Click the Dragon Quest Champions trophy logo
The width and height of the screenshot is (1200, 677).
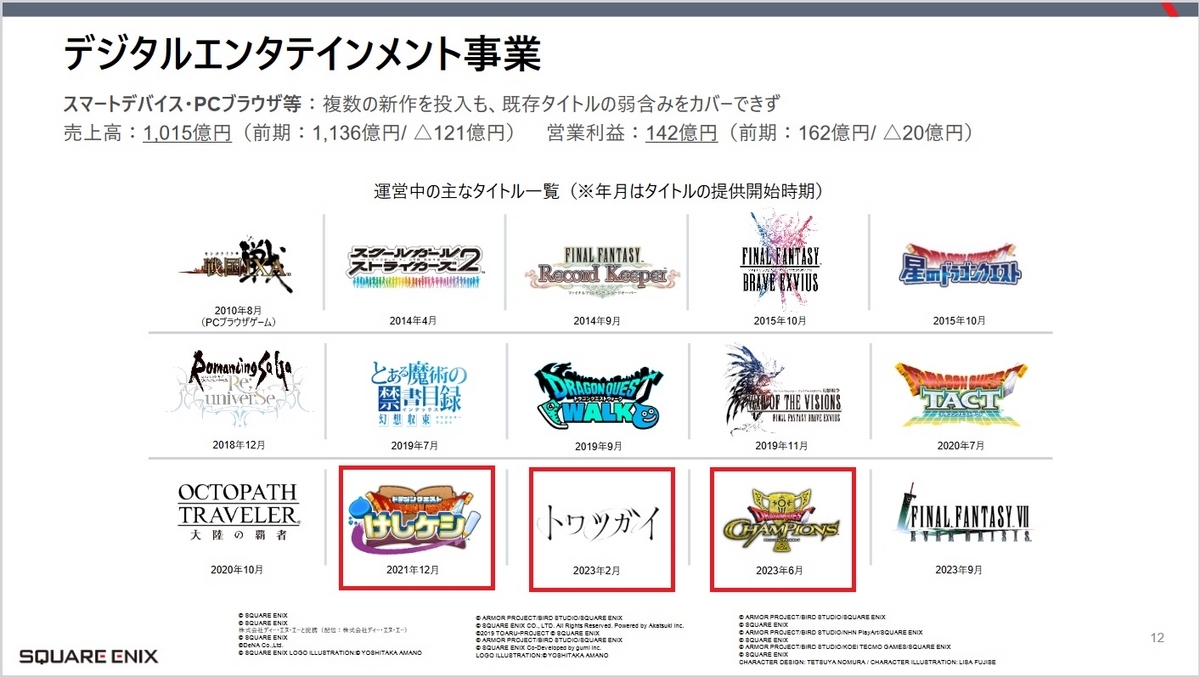[x=781, y=520]
